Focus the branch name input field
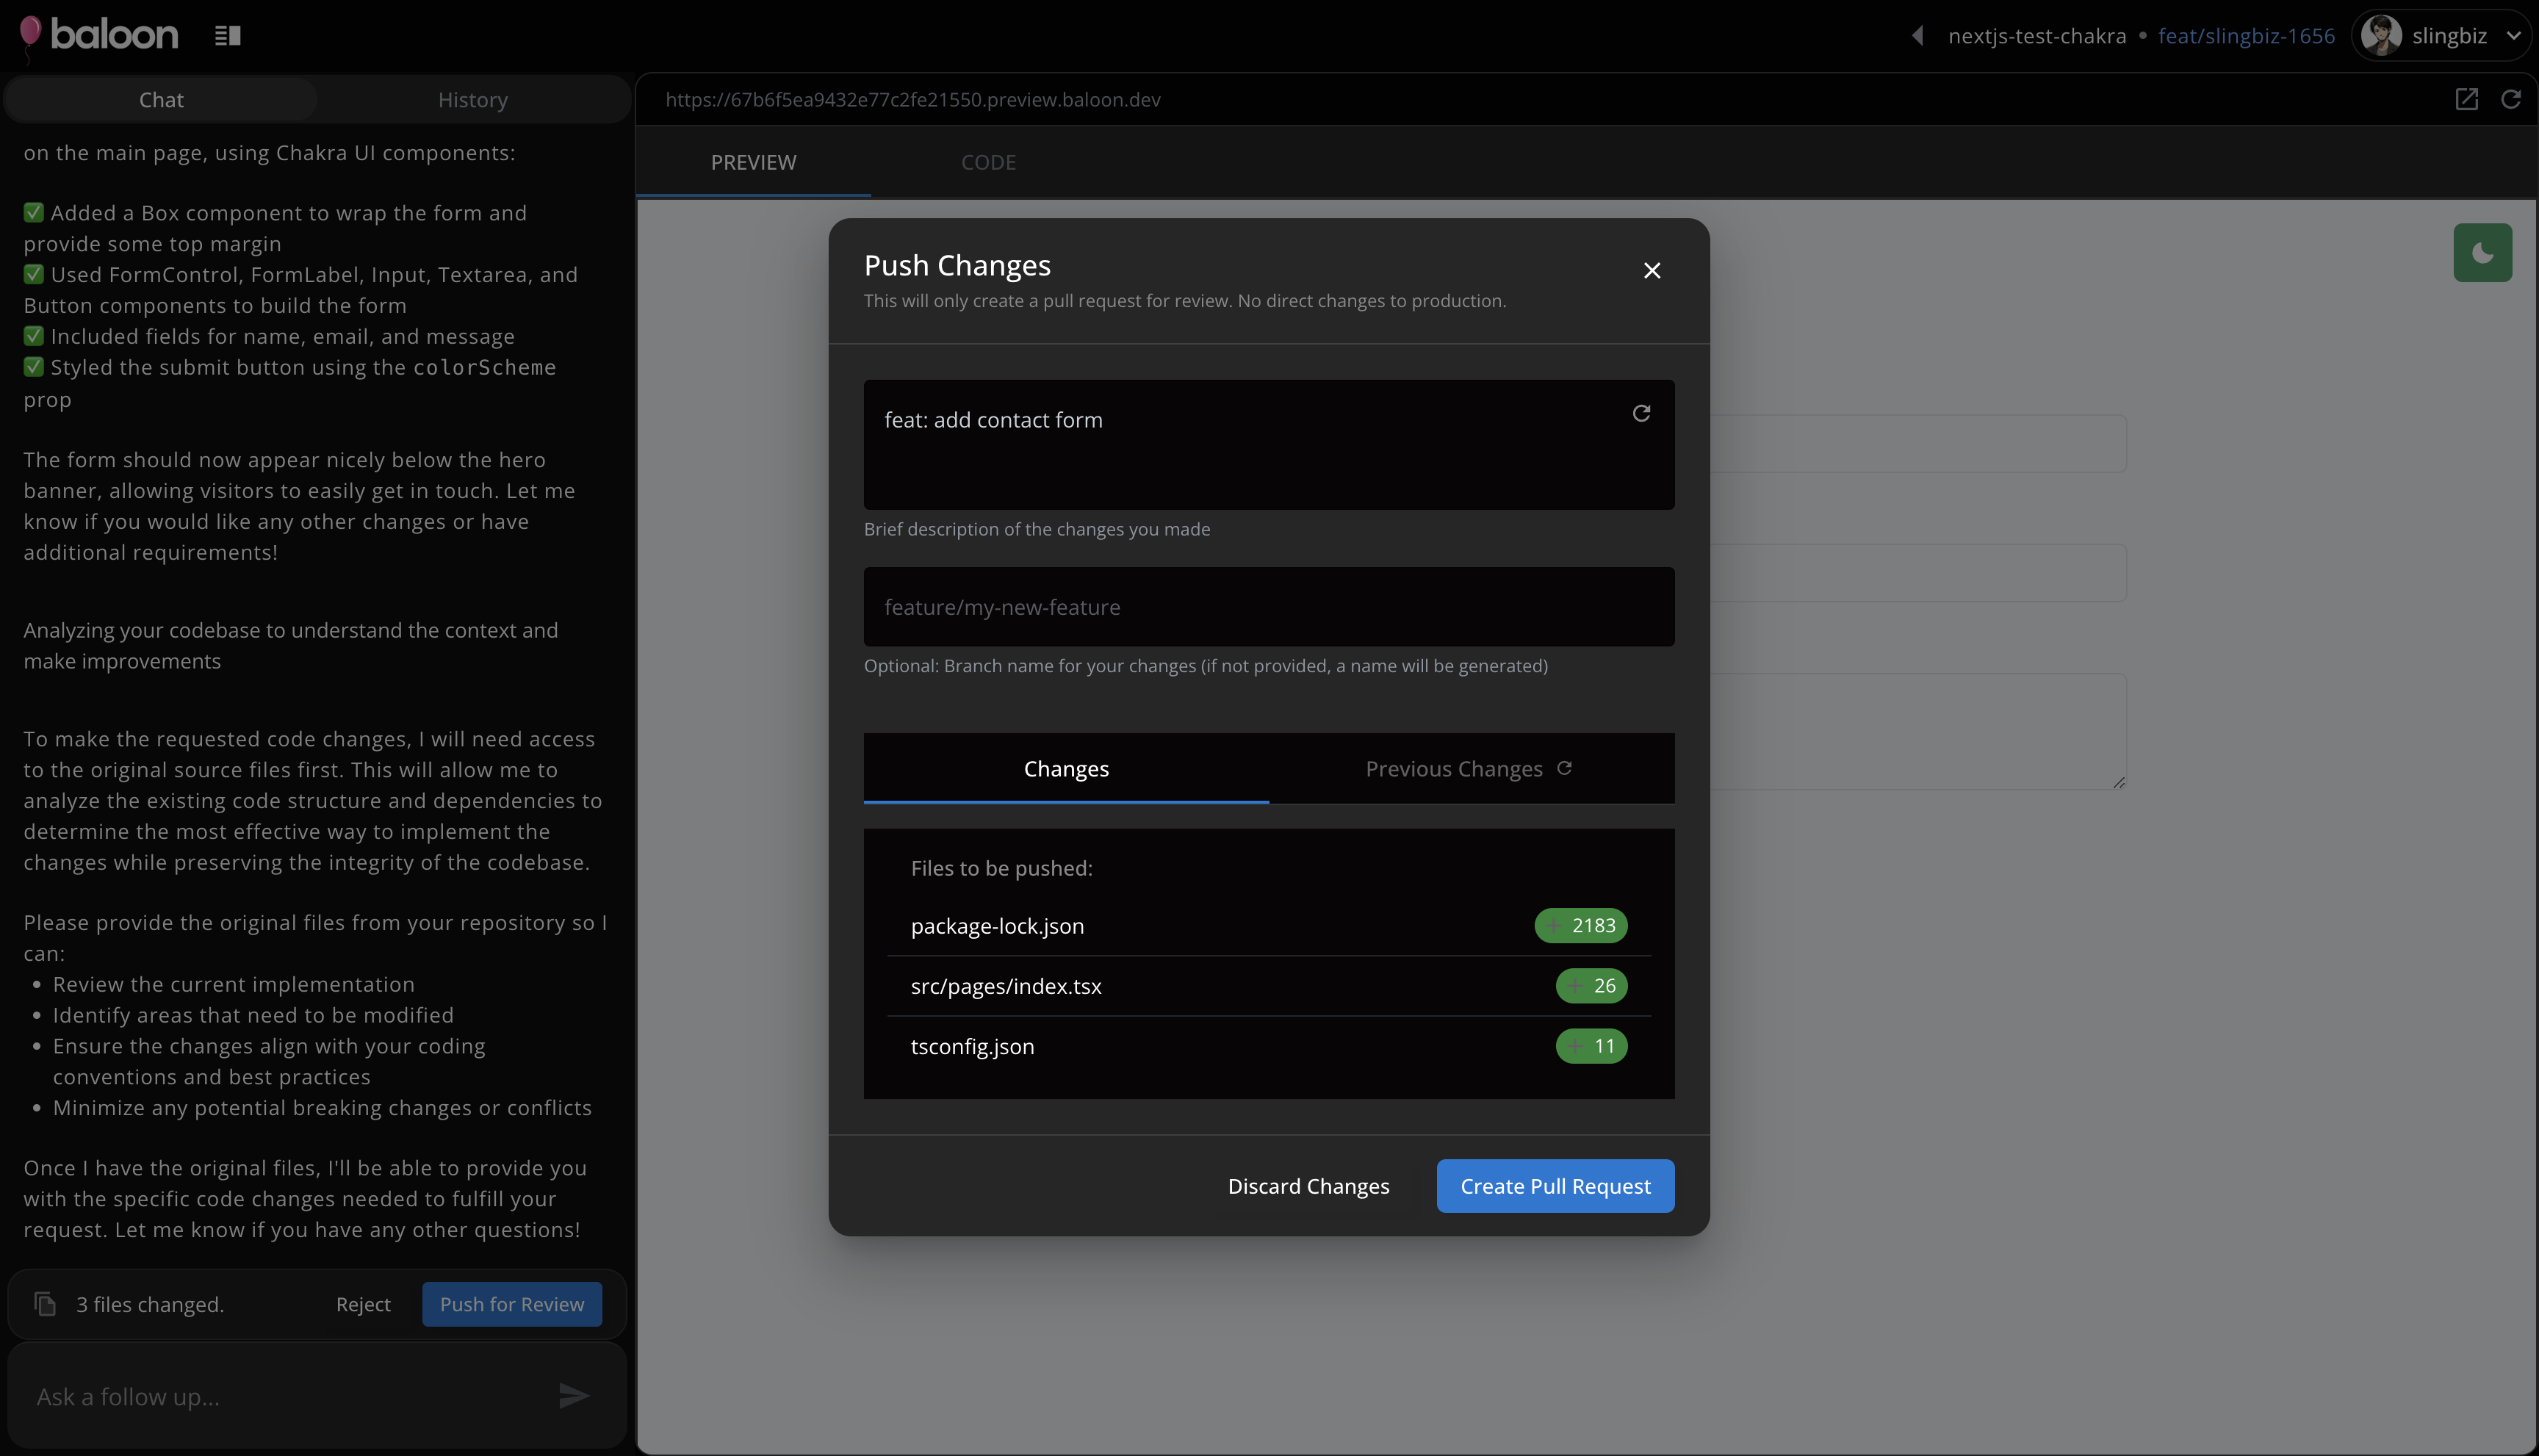The image size is (2539, 1456). pos(1268,607)
